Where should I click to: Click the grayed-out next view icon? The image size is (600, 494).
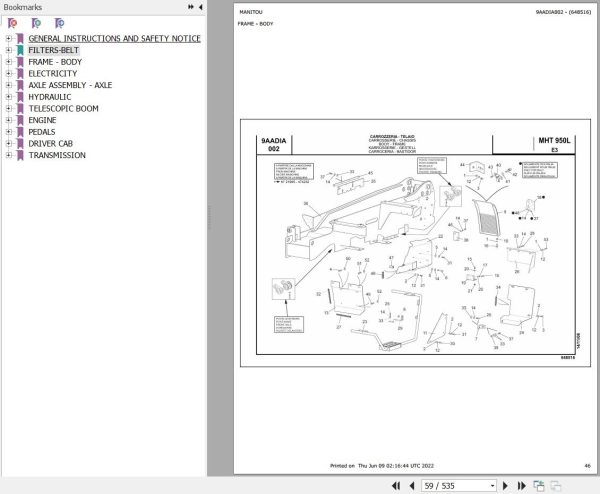point(555,486)
